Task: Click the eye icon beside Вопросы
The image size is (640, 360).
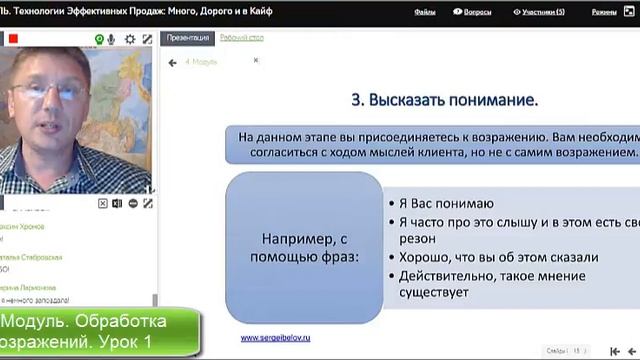Action: point(458,12)
